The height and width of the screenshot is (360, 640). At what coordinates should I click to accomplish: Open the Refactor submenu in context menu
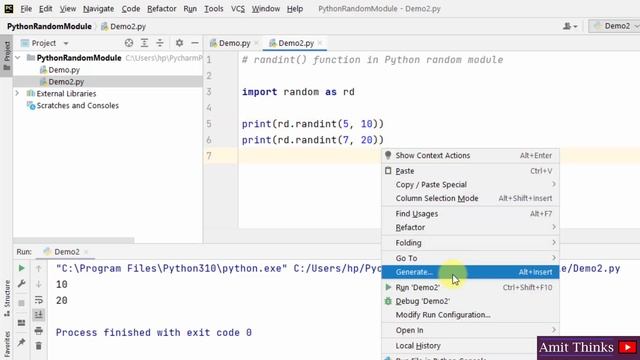[470, 227]
